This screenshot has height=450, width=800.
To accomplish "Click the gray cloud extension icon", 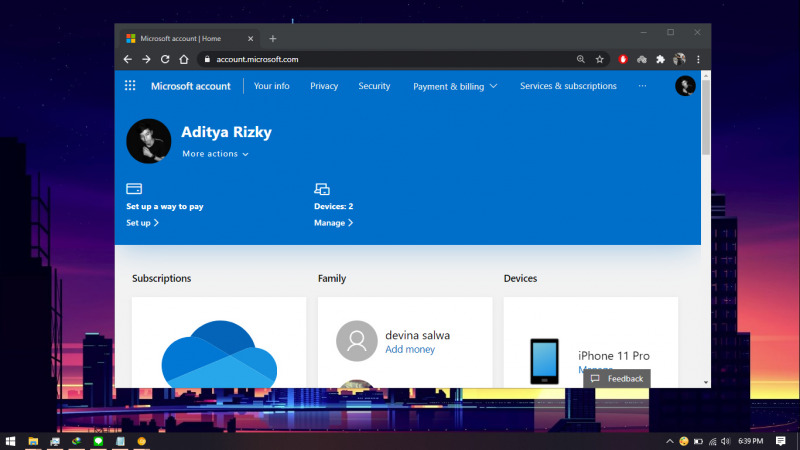I will (642, 59).
